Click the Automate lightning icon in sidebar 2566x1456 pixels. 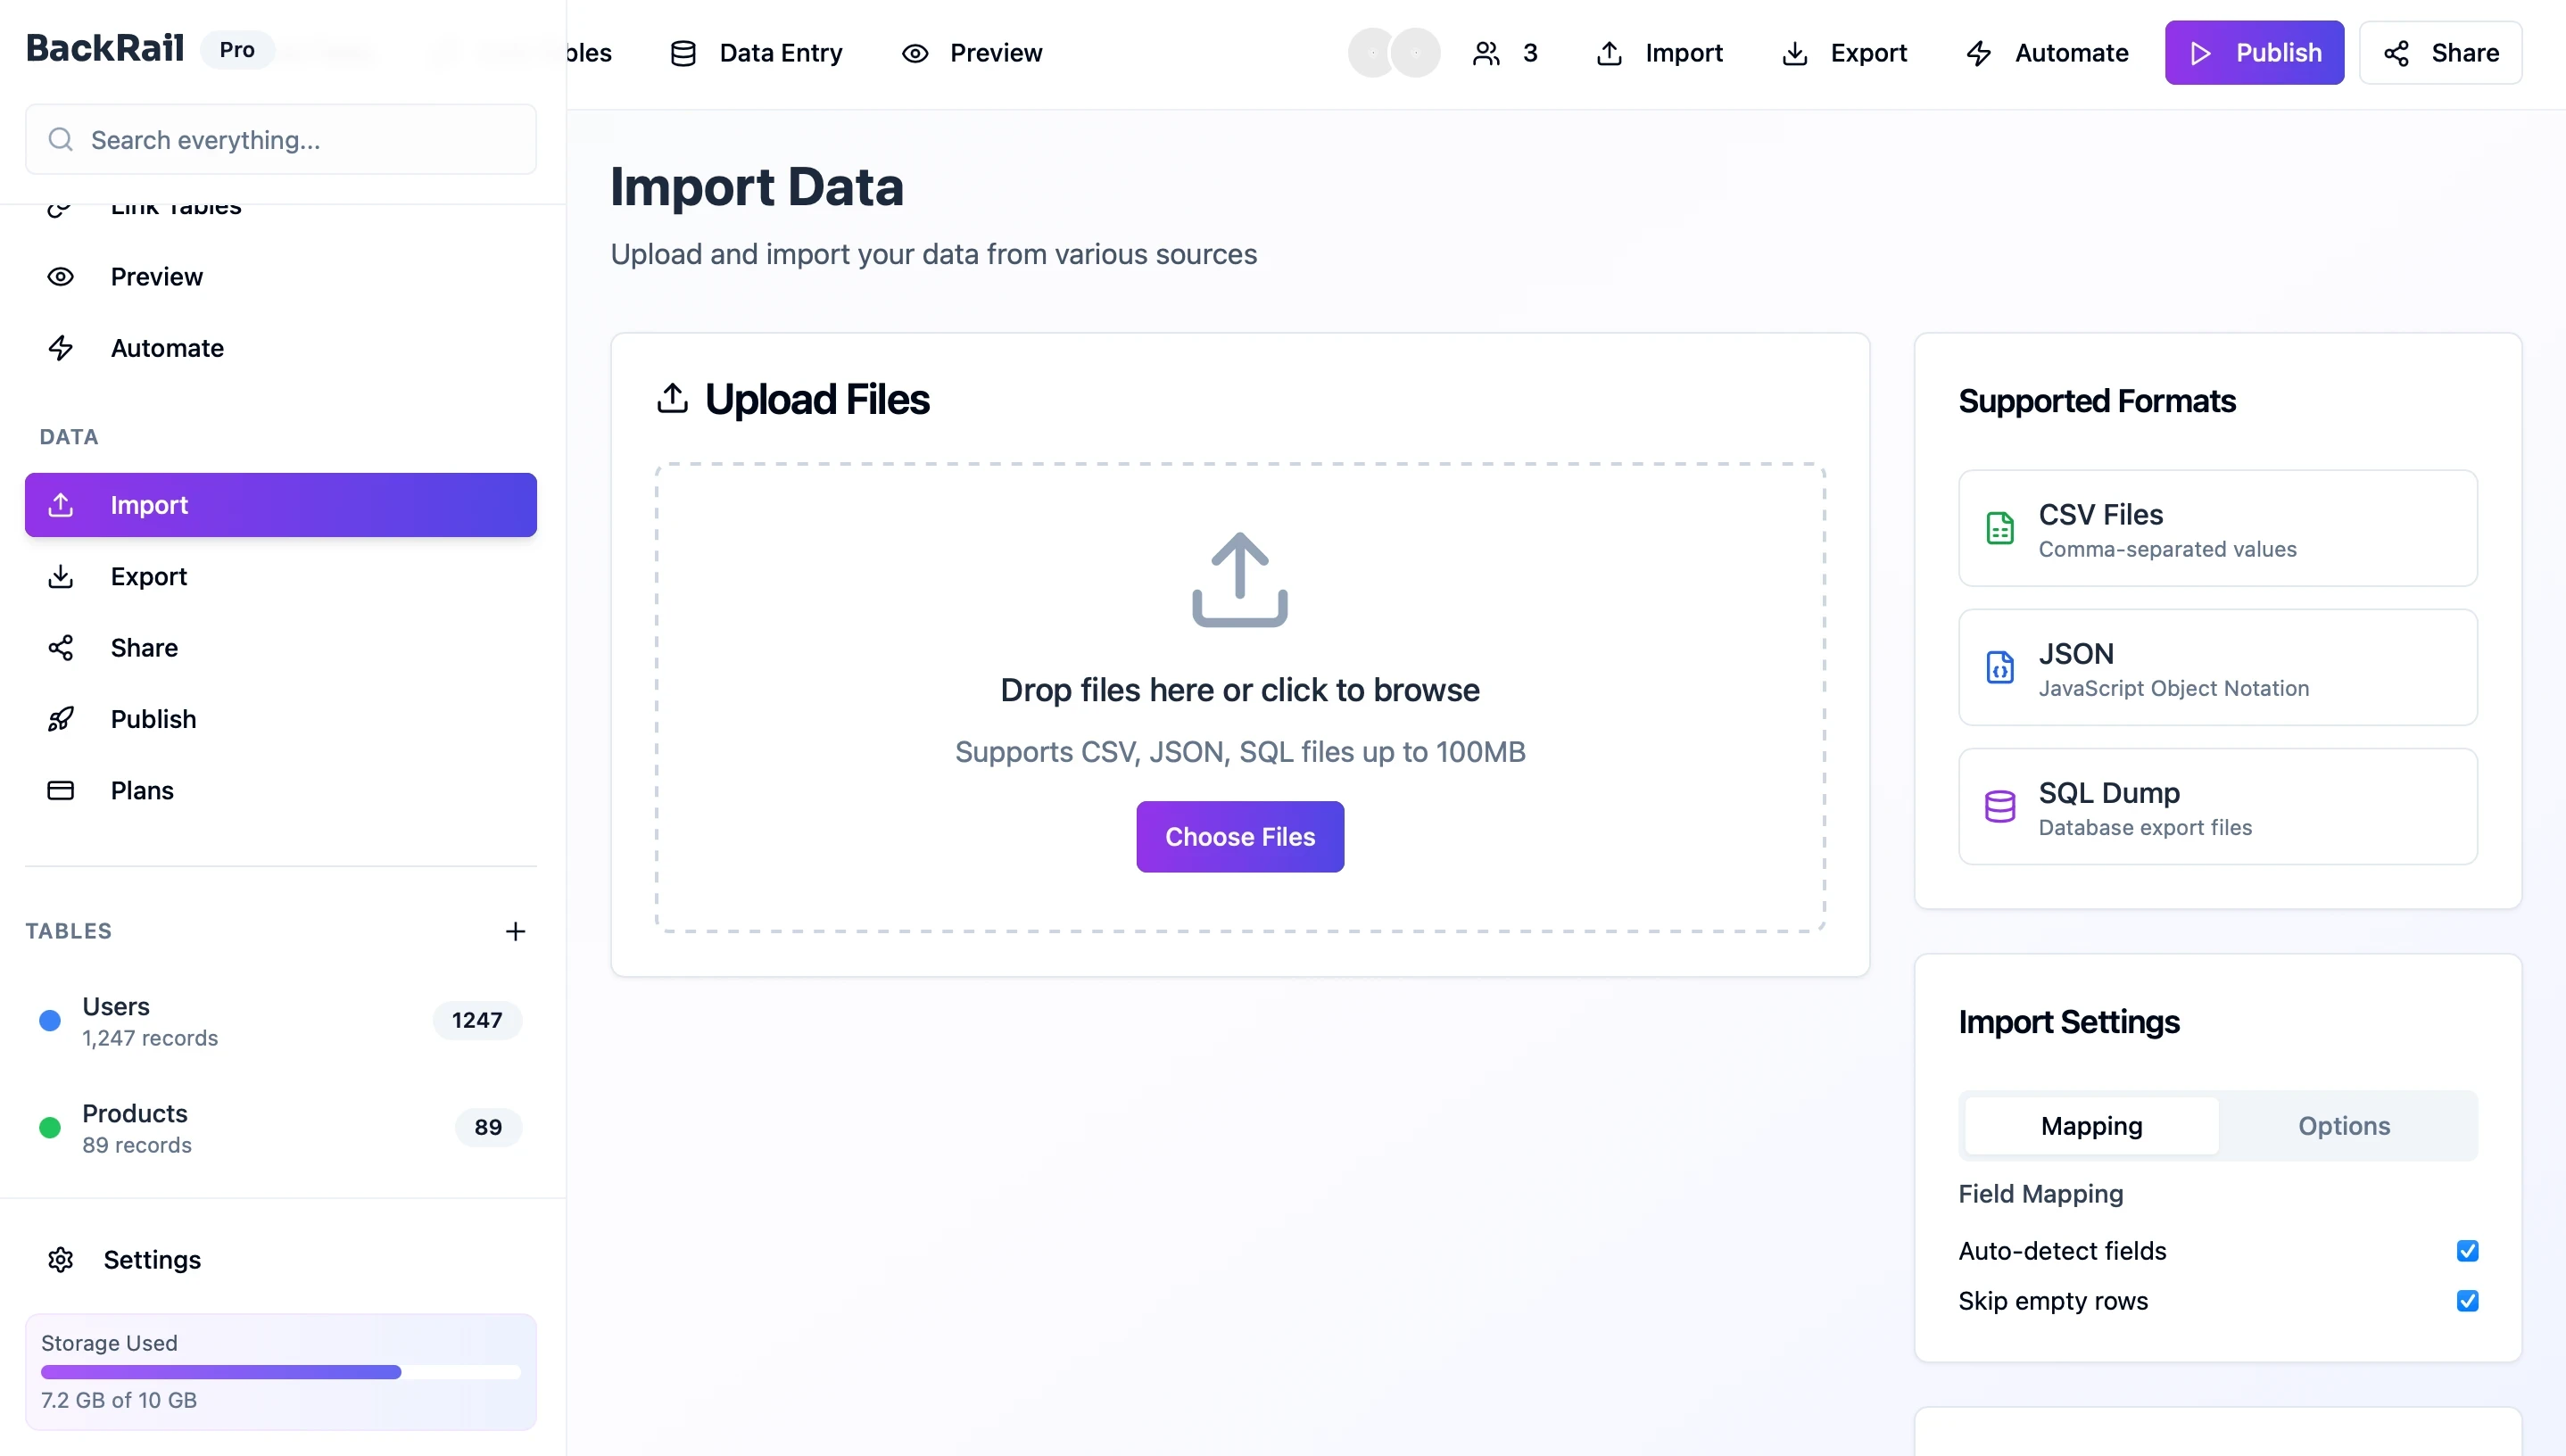(61, 348)
